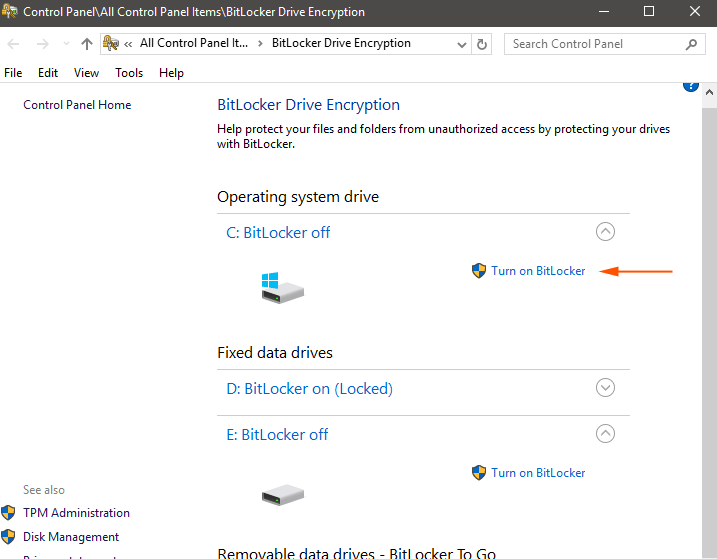Minimize the Control Panel window
This screenshot has height=559, width=717.
(x=604, y=11)
